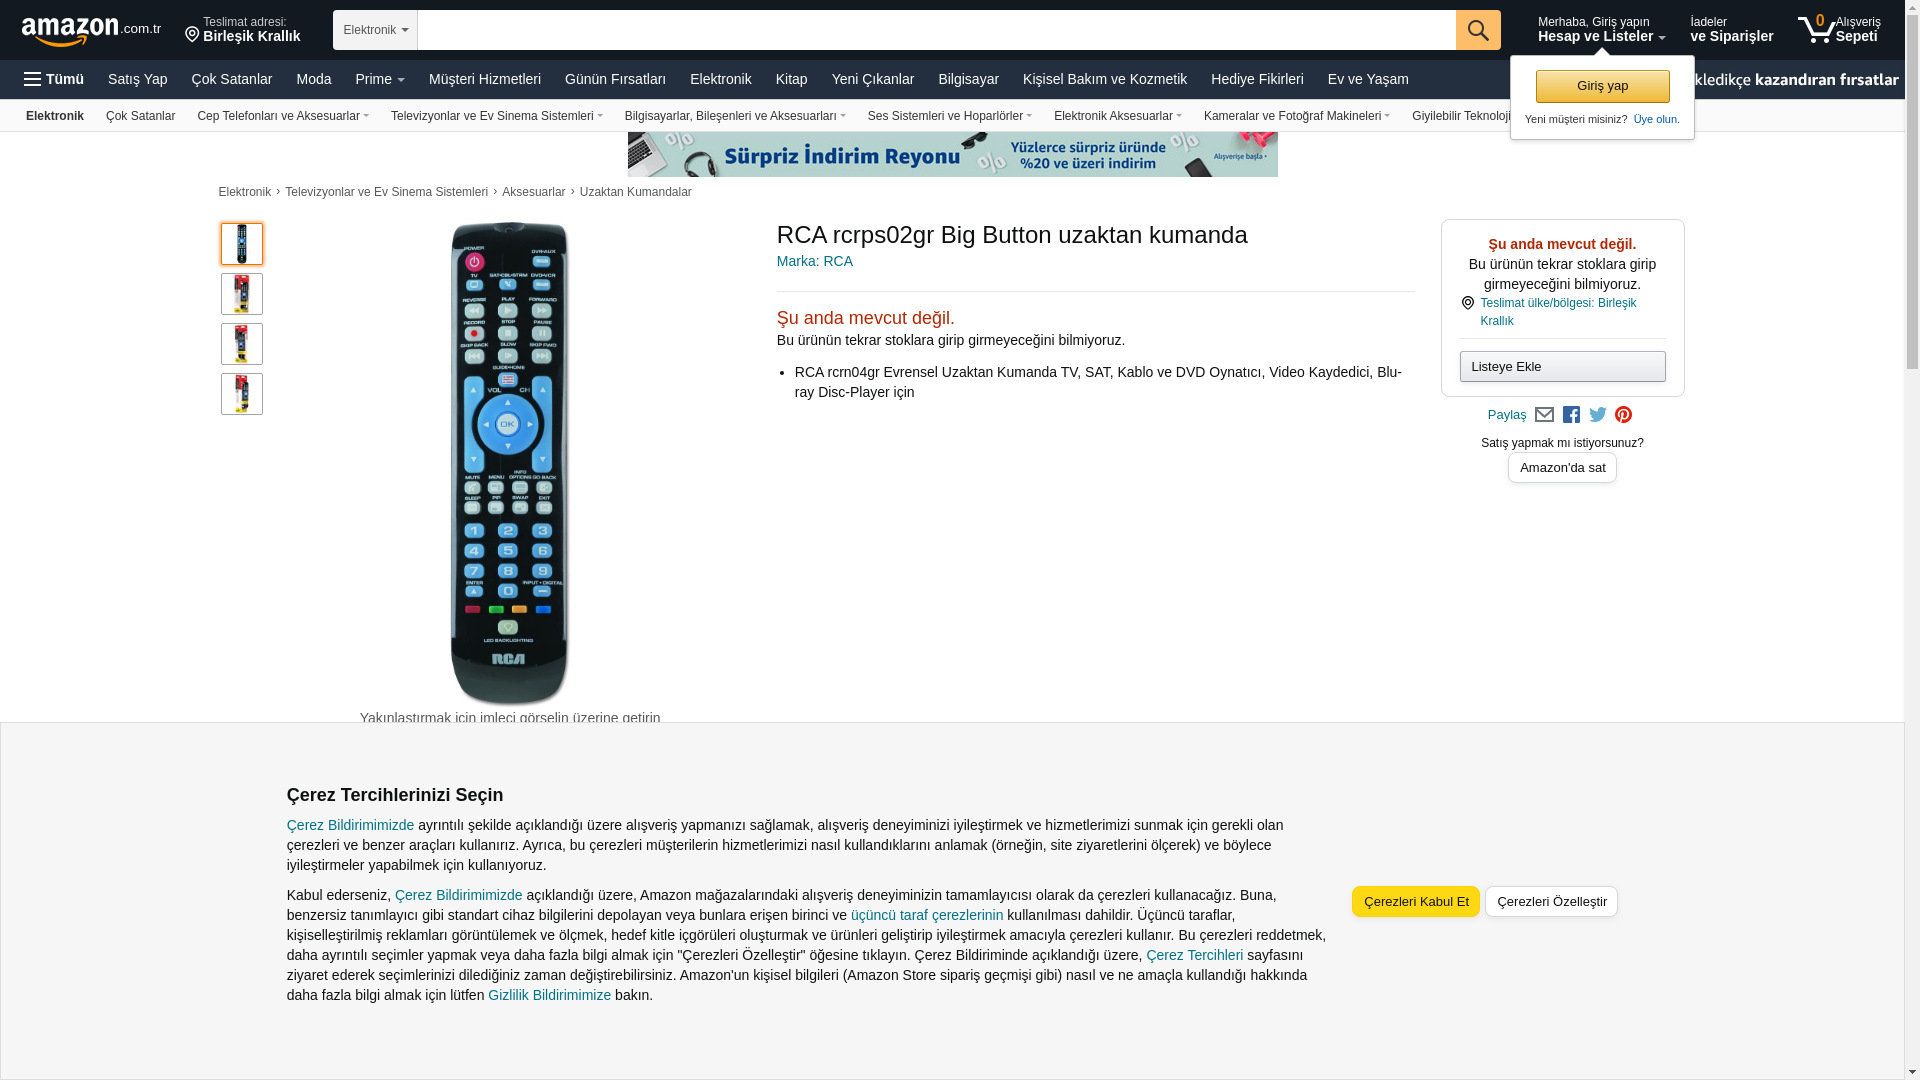Open the Tümü hamburger menu
1920x1080 pixels.
coord(54,79)
